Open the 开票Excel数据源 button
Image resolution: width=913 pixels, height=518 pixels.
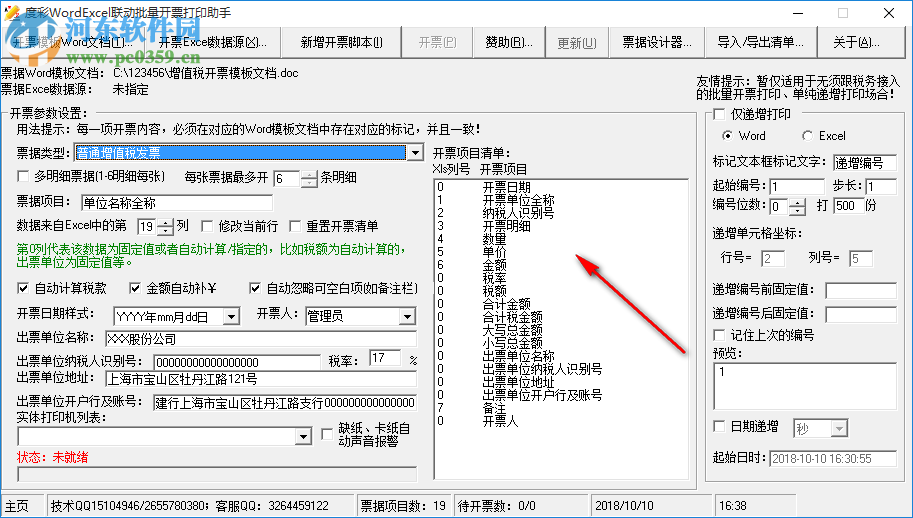[x=213, y=42]
